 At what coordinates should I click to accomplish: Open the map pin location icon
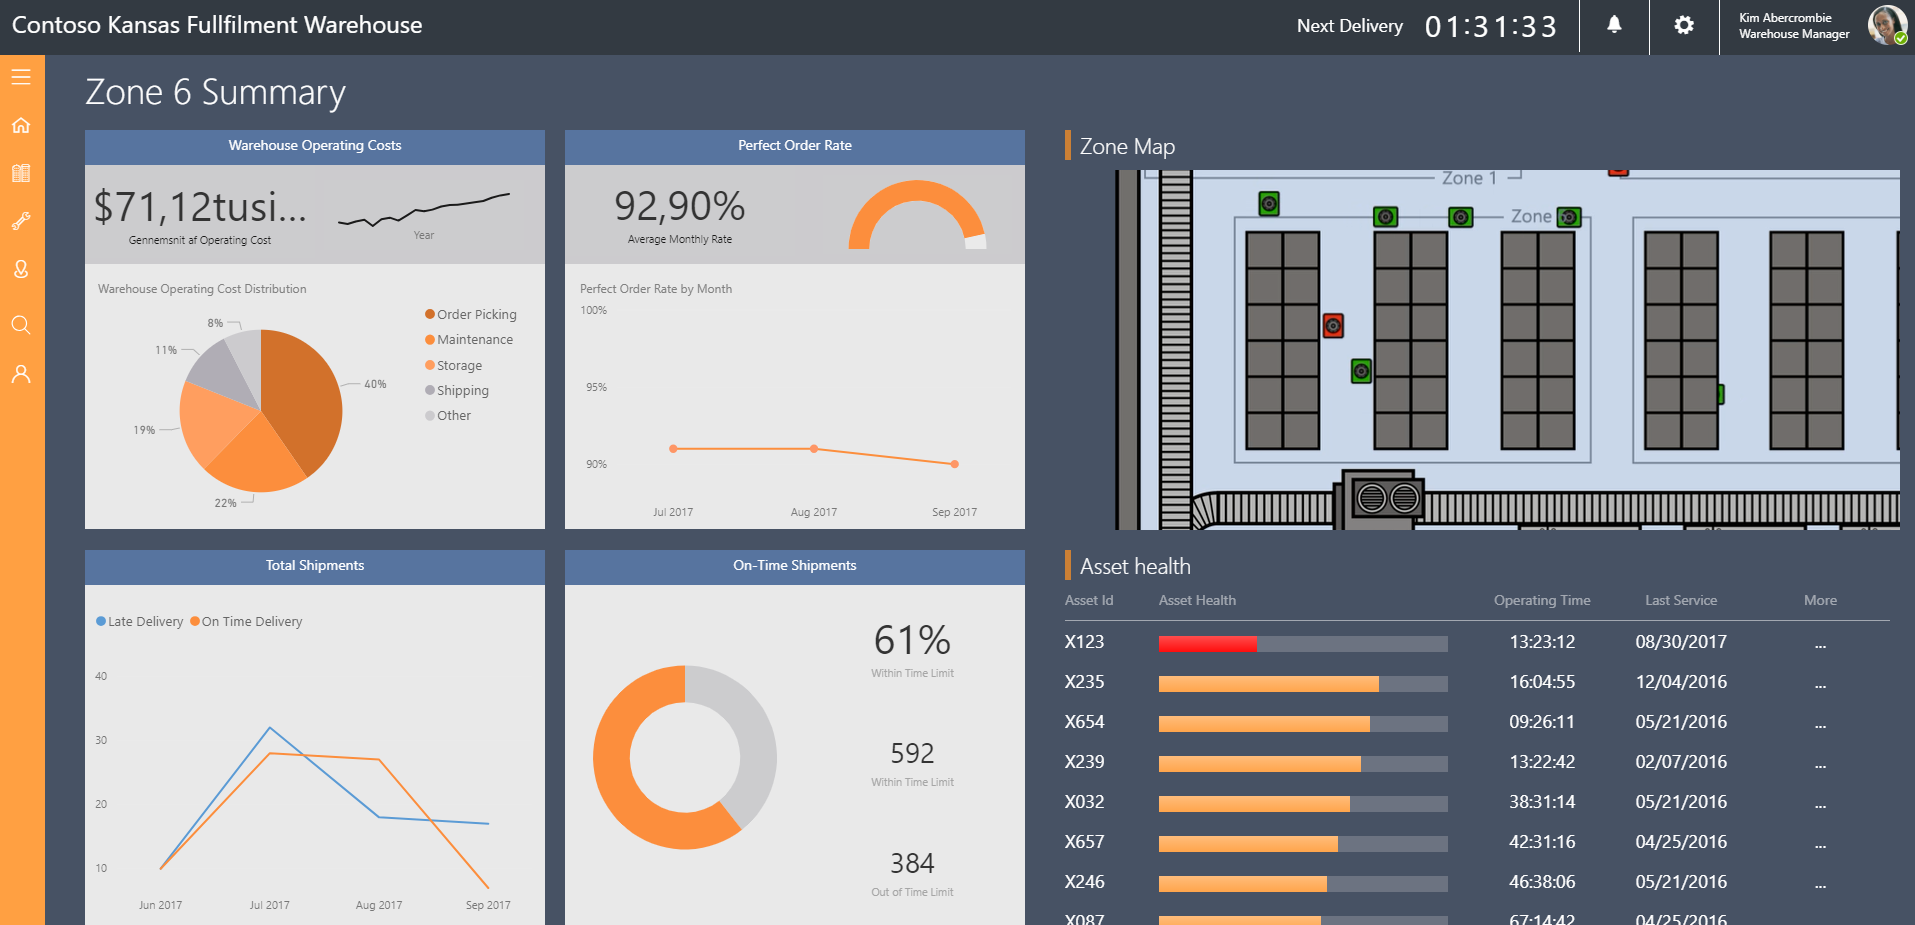click(x=21, y=269)
